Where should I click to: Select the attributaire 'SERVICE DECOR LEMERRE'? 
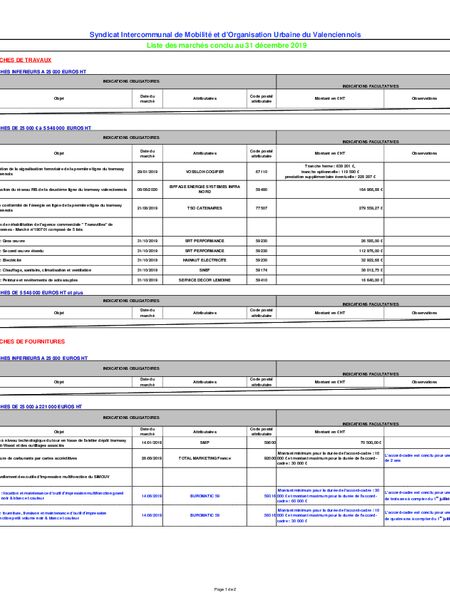coord(205,280)
